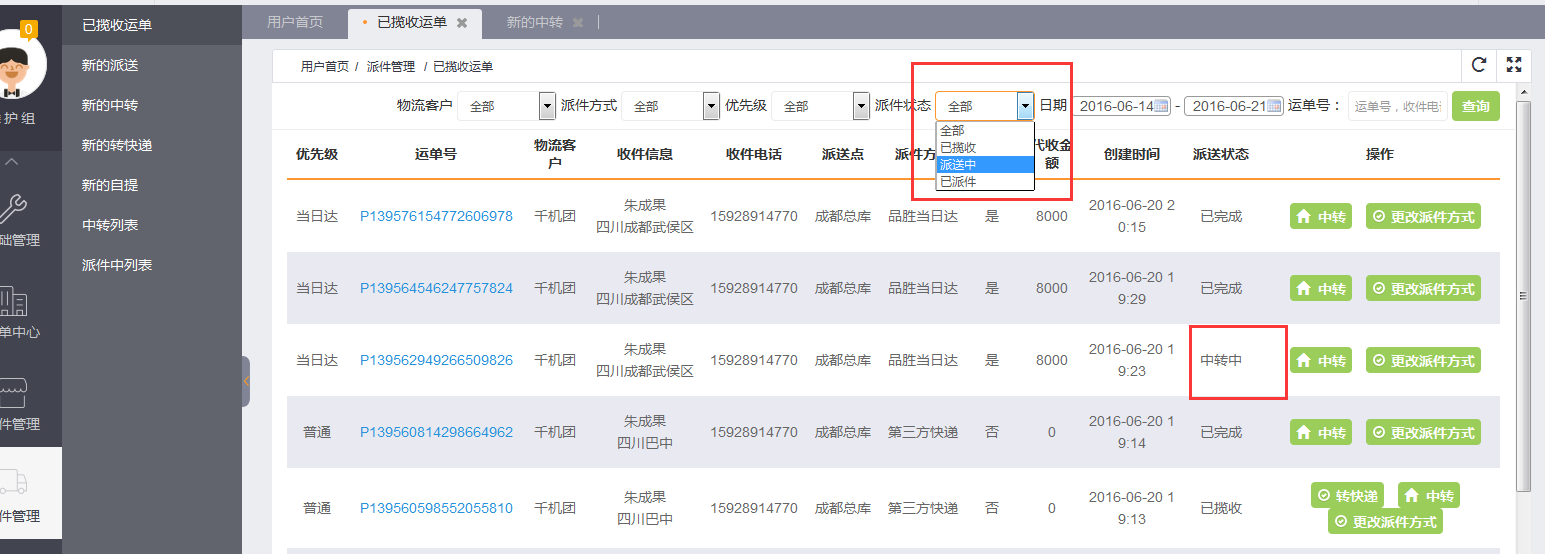
Task: Click 转快递 button in the last row
Action: coord(1349,496)
